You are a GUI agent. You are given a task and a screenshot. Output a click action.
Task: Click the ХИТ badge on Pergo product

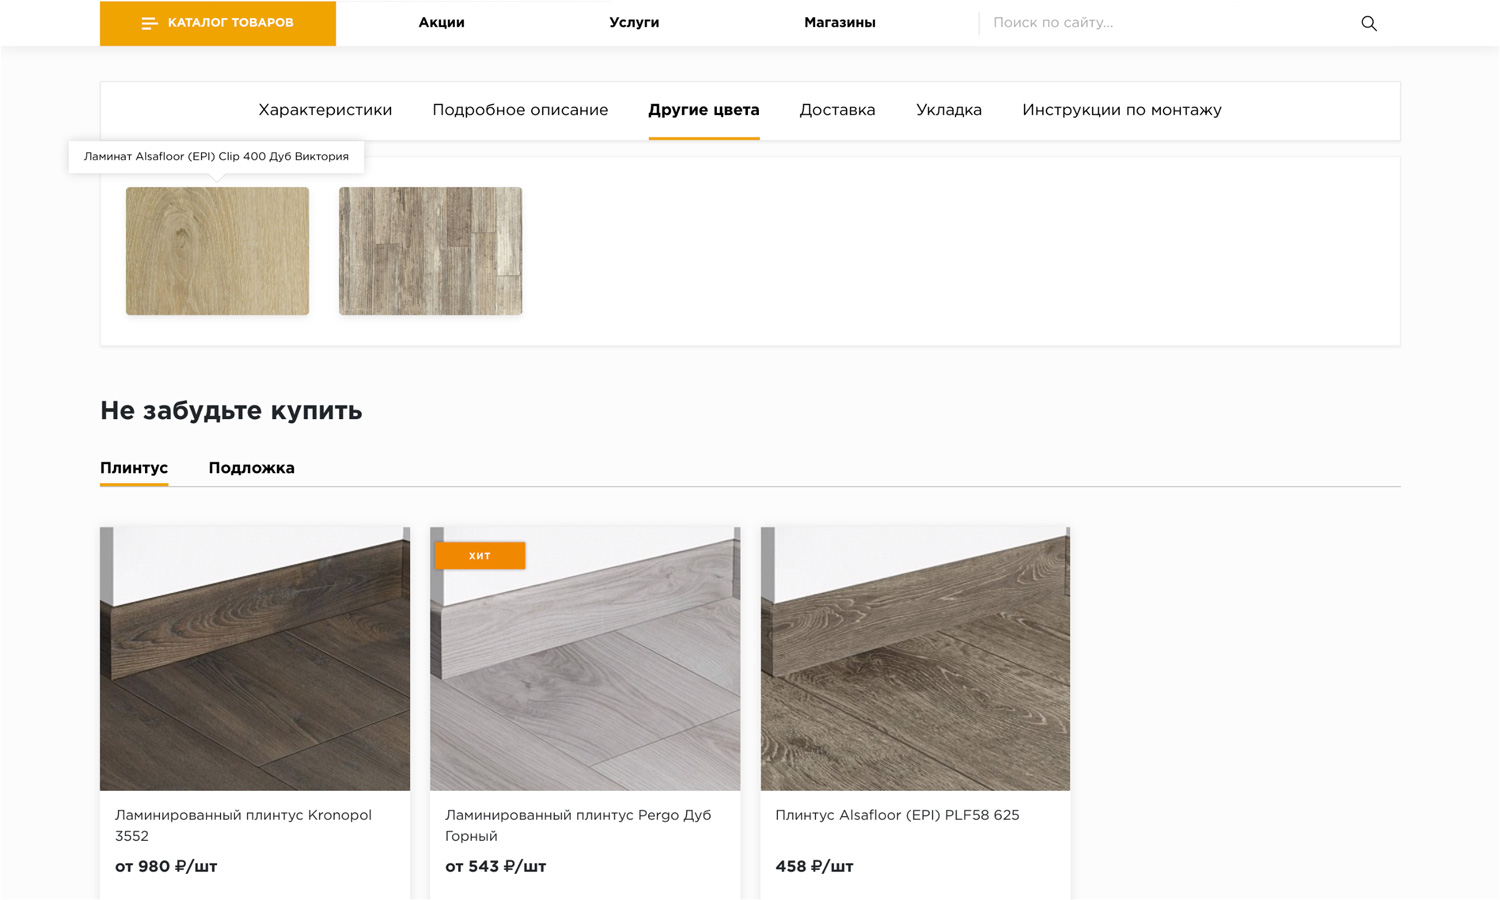pos(480,556)
